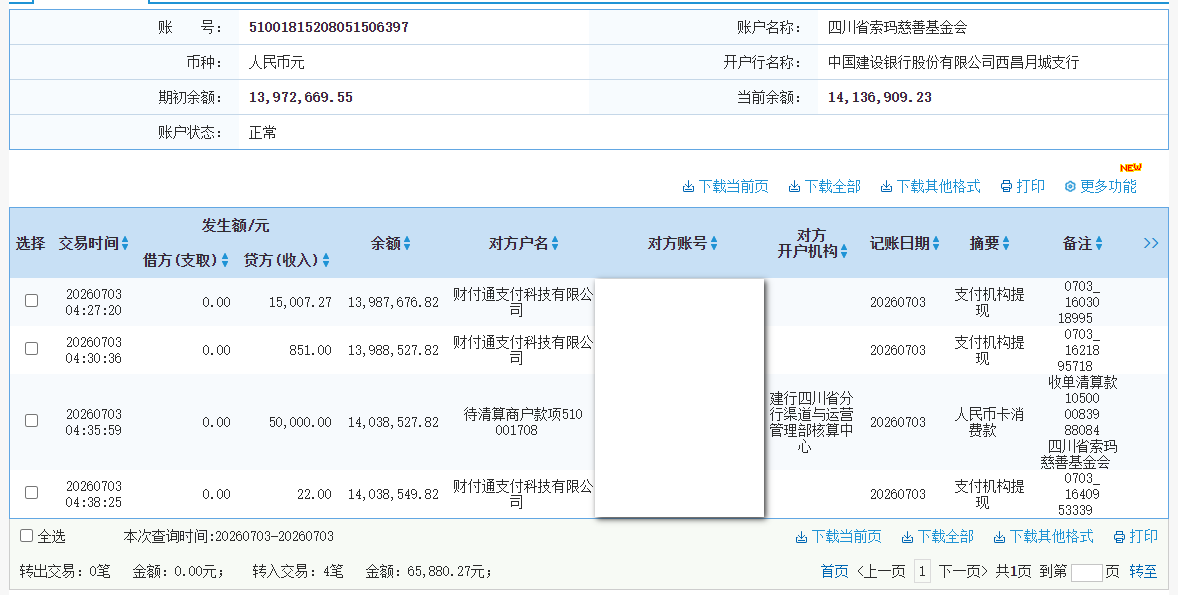Click the download icon beside bottom 下载全部

(908, 537)
